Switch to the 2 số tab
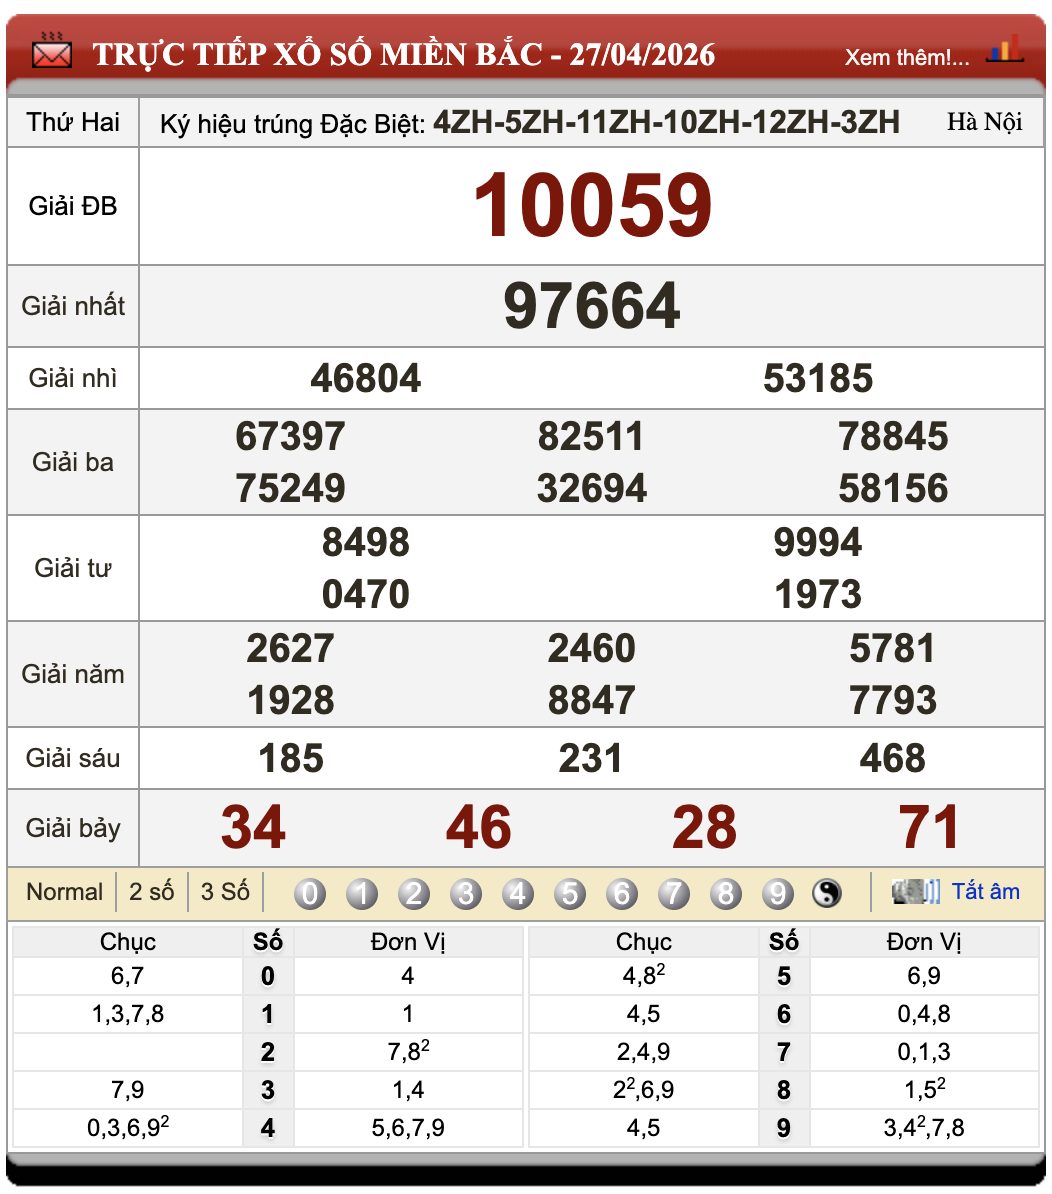 coord(152,892)
